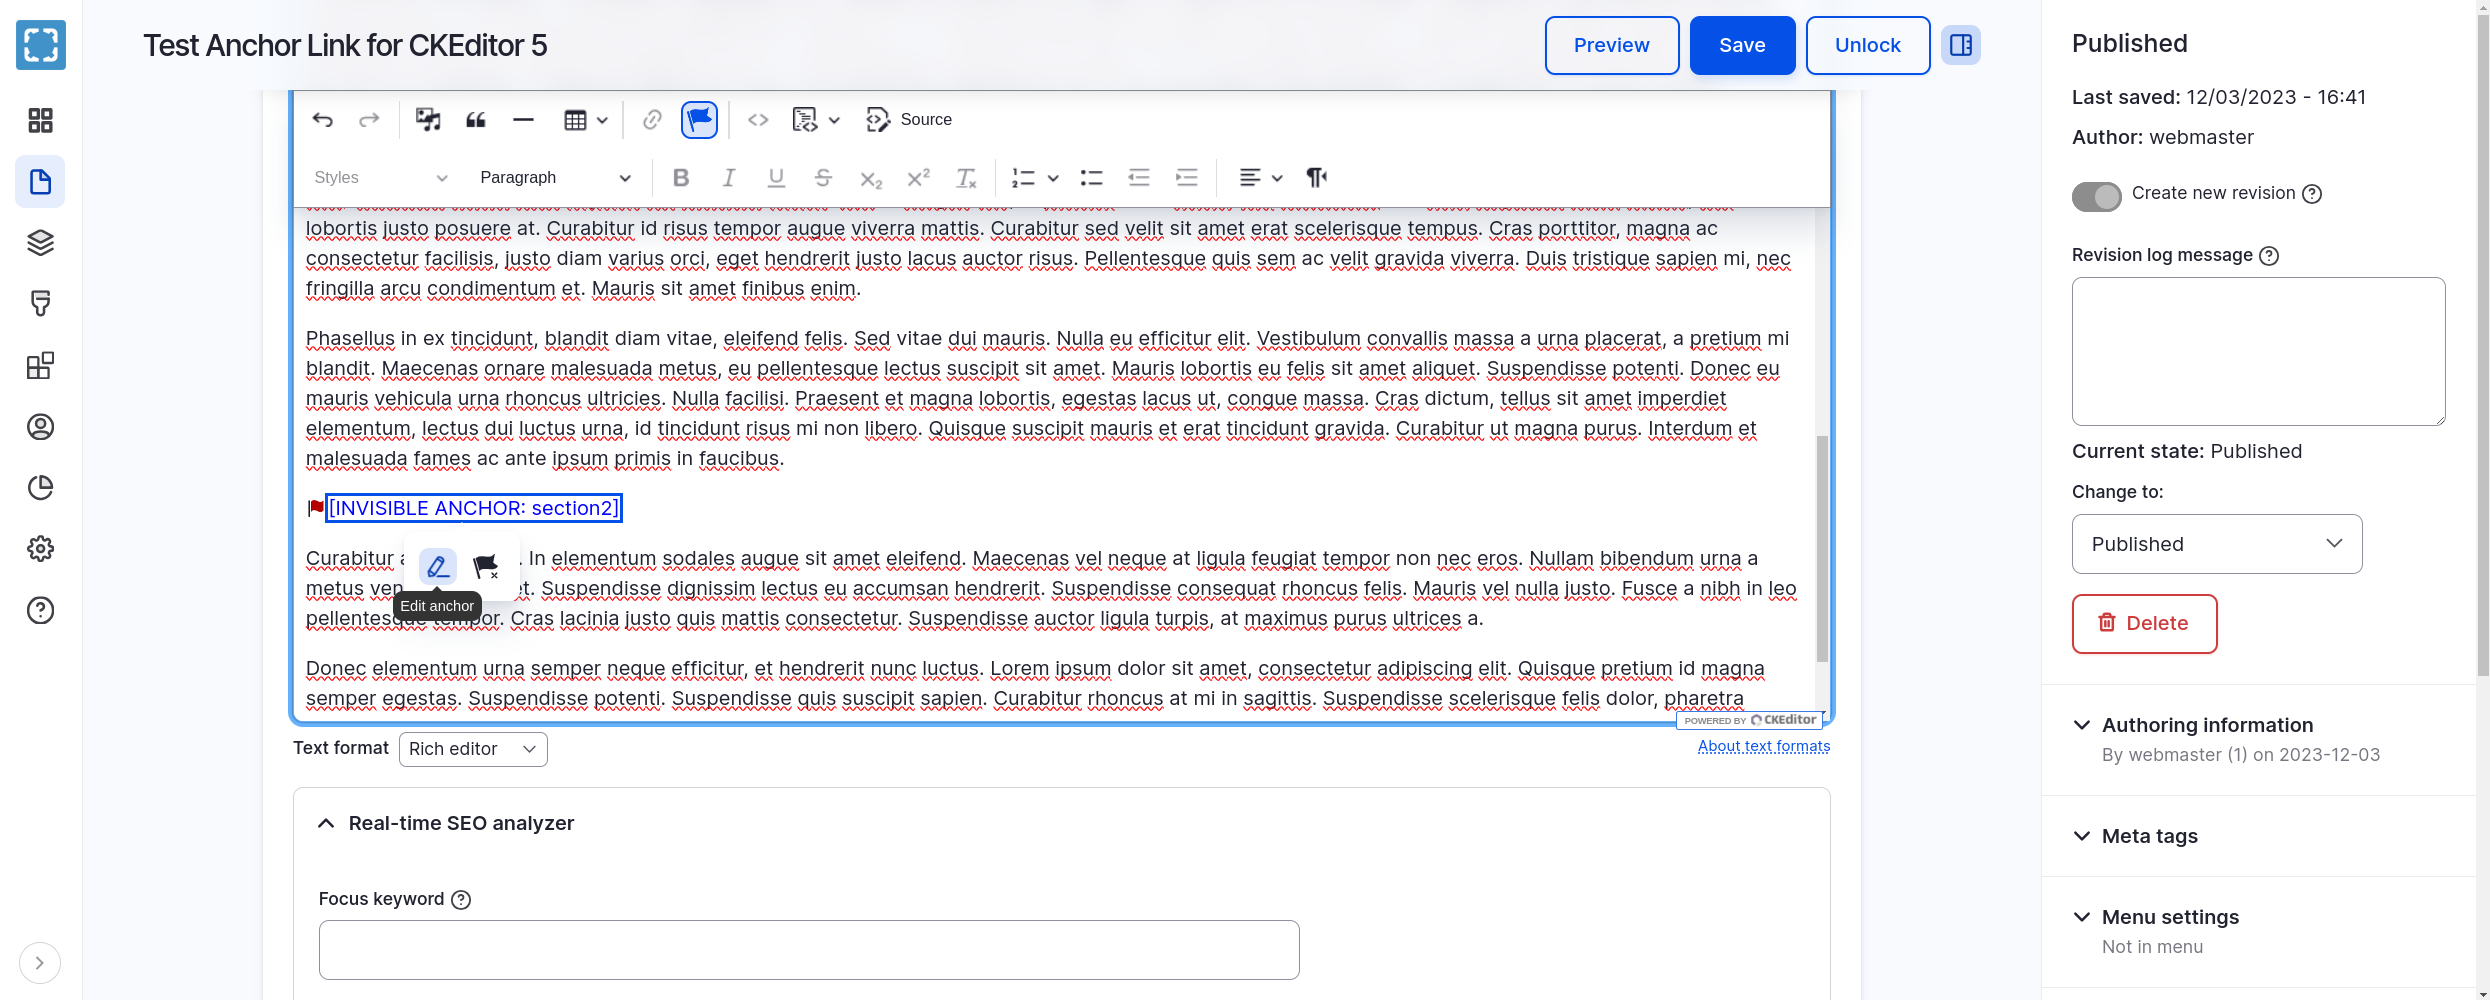Viewport: 2490px width, 1000px height.
Task: Click the Undo arrow icon
Action: tap(322, 120)
